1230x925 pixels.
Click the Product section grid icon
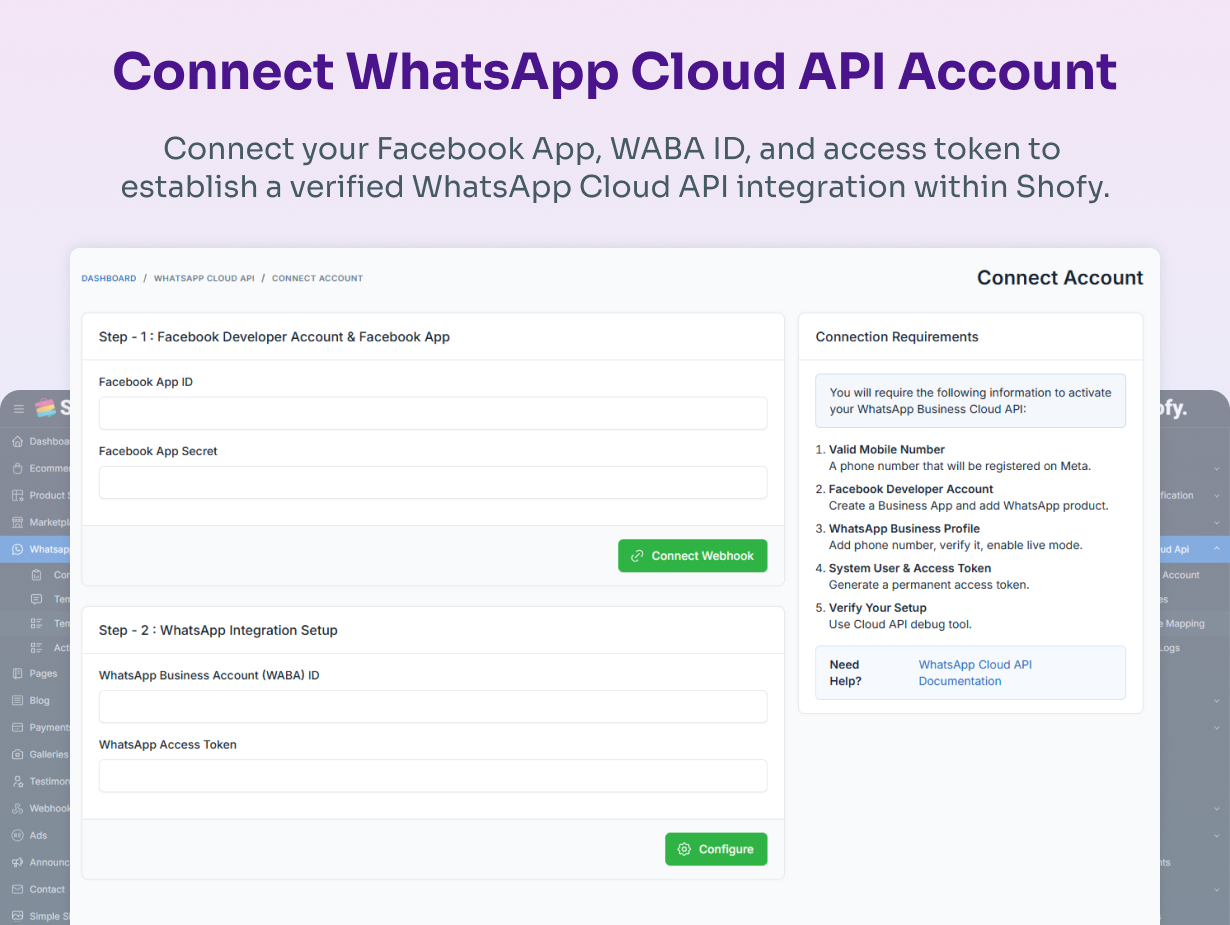(x=16, y=495)
